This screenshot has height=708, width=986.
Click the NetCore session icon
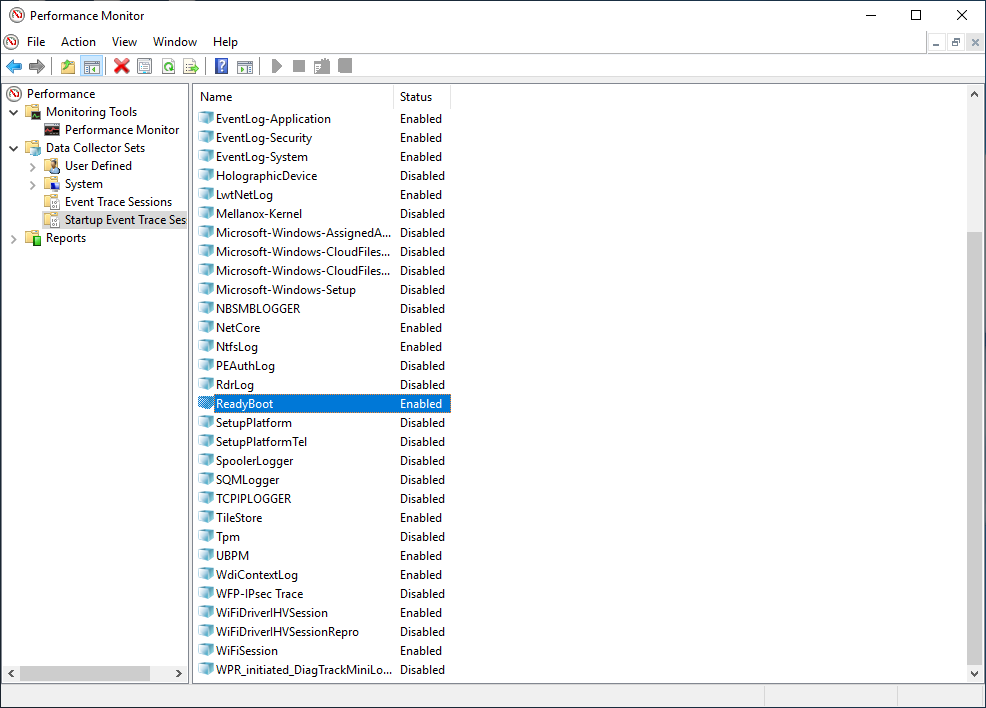[206, 327]
